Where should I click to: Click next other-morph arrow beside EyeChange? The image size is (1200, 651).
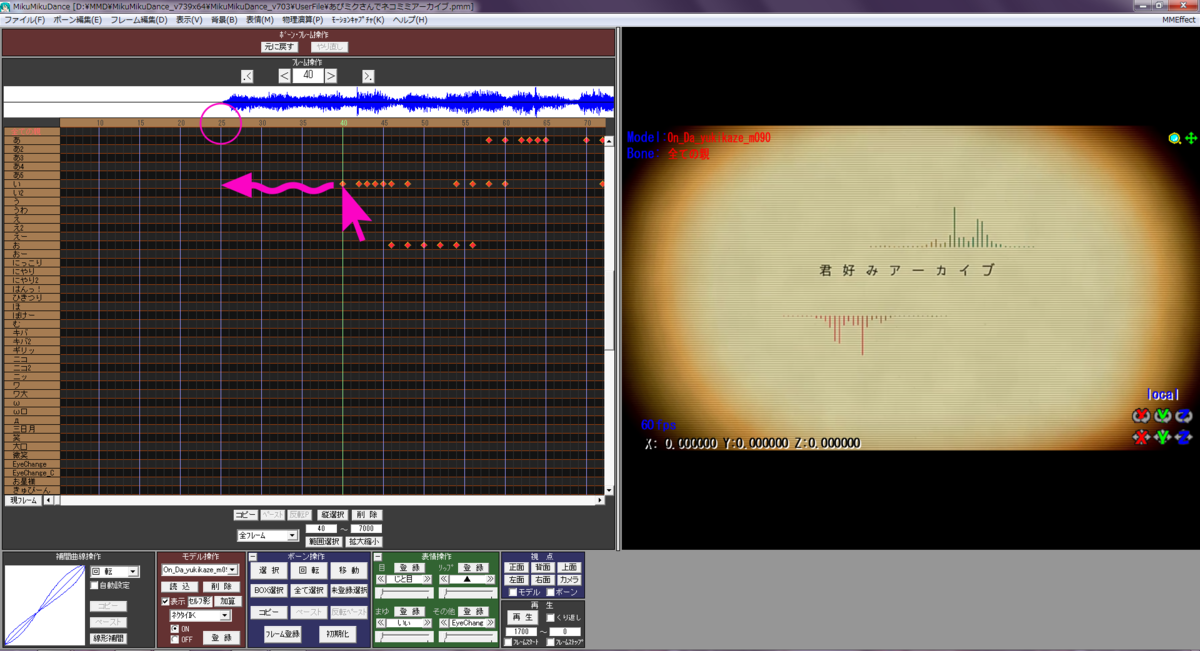(x=490, y=623)
